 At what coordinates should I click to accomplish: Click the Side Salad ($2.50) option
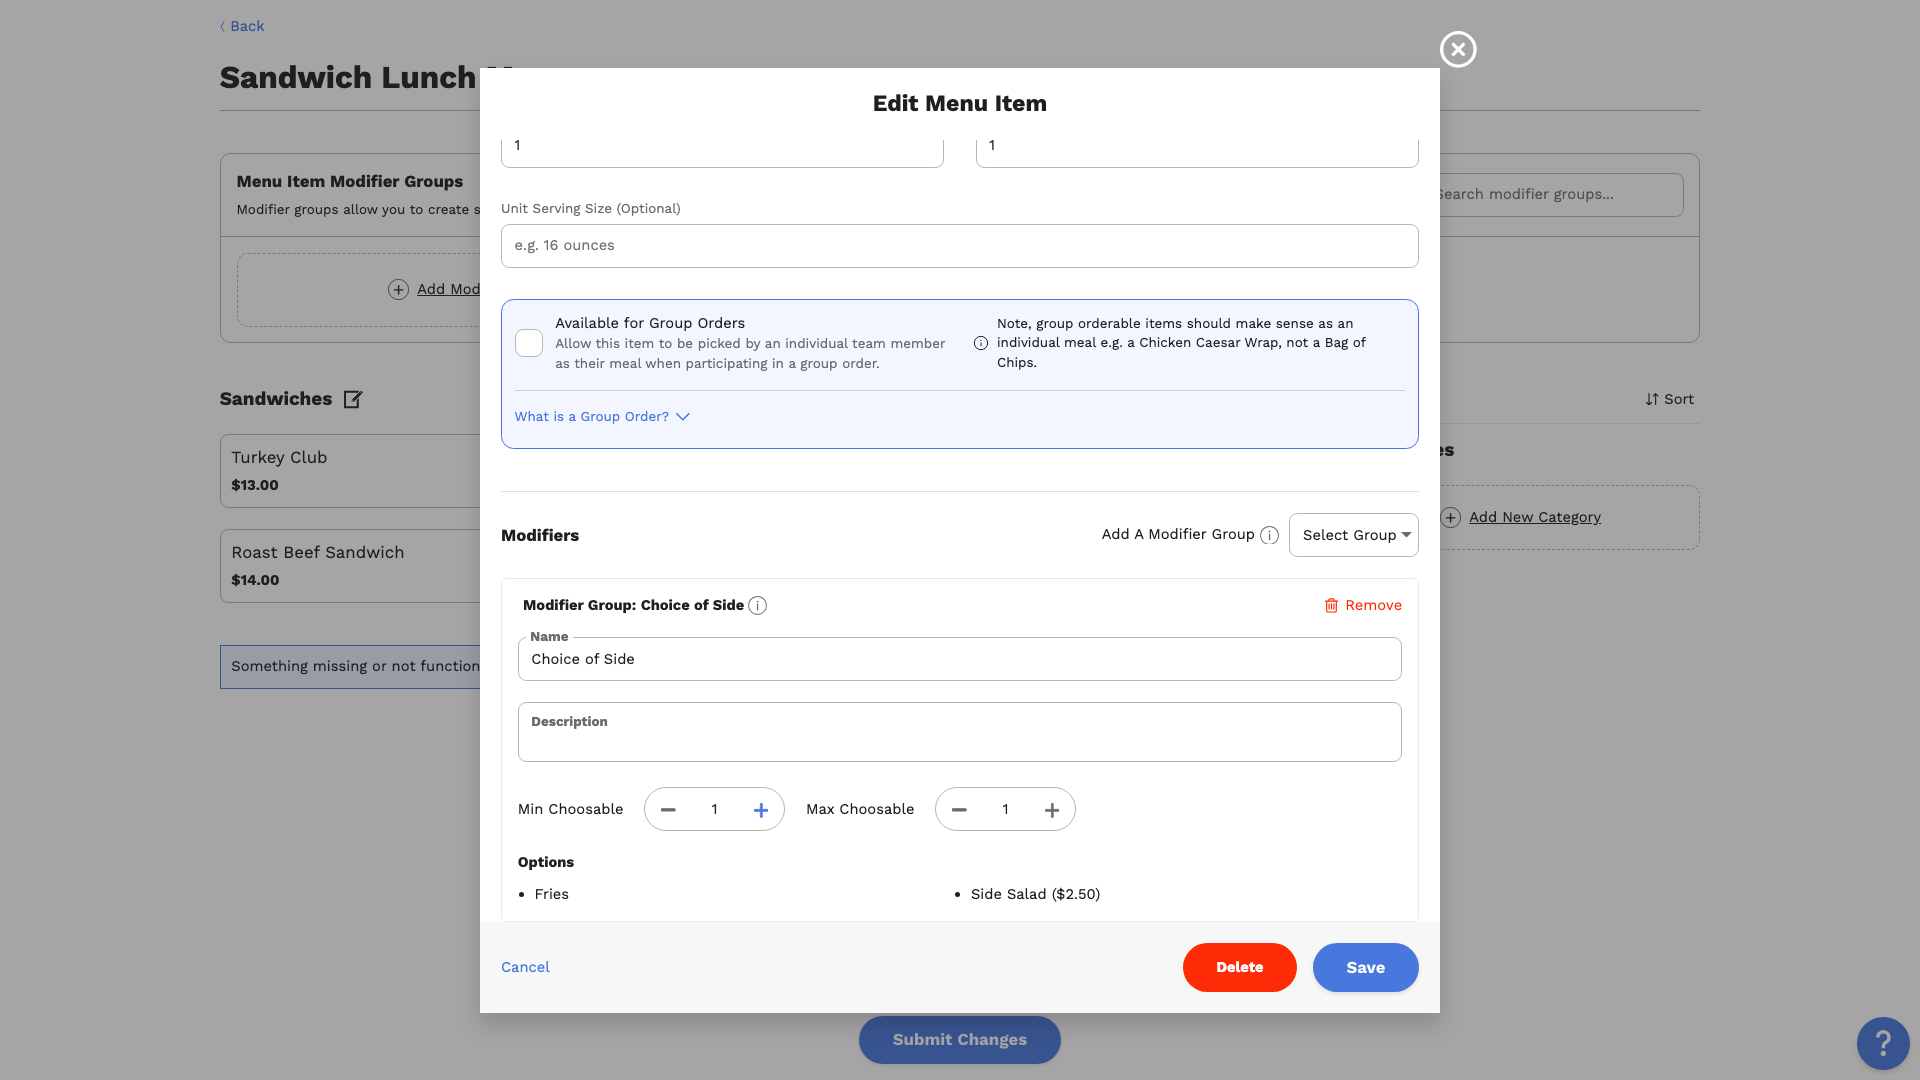coord(1035,894)
